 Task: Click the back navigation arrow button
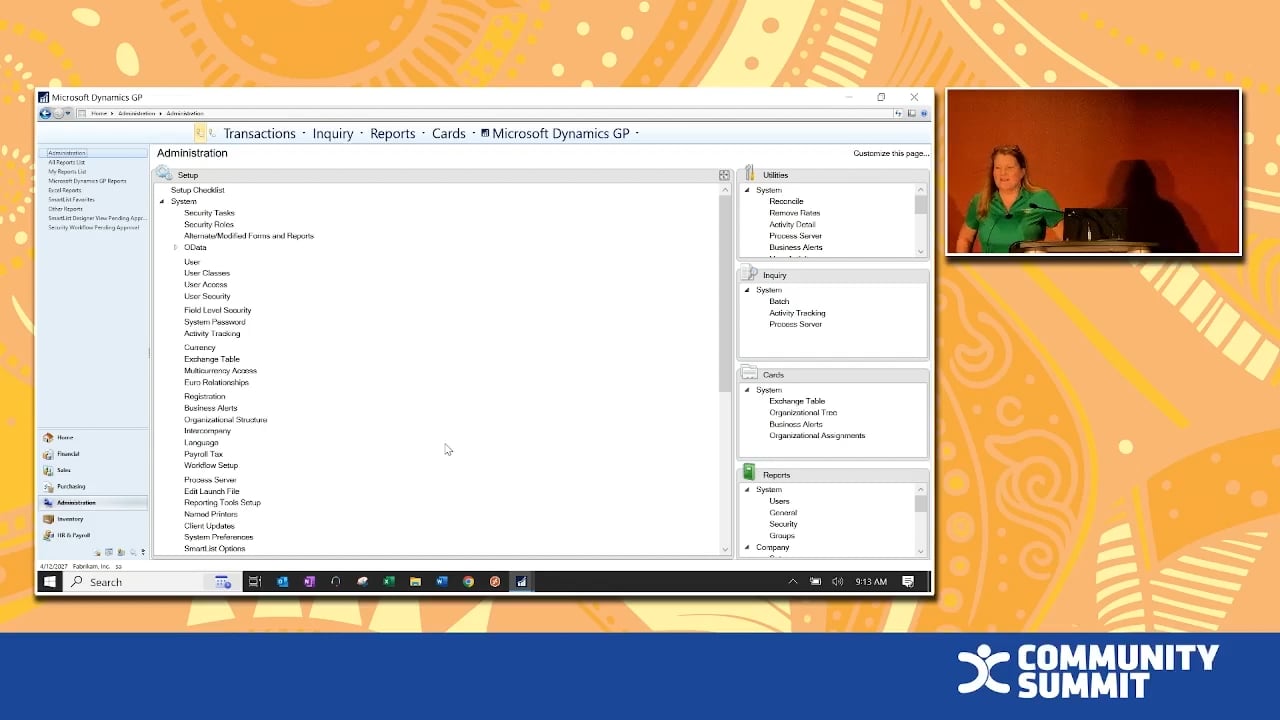point(45,114)
